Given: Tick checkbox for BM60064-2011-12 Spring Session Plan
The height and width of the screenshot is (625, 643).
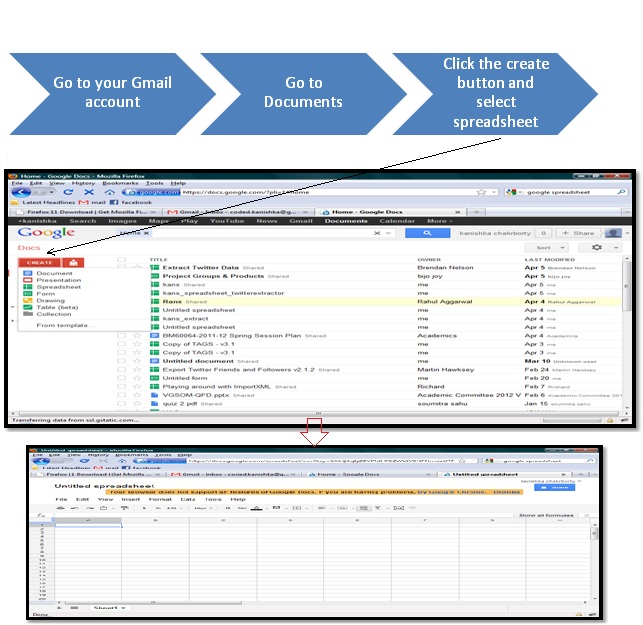Looking at the screenshot, I should click(121, 335).
